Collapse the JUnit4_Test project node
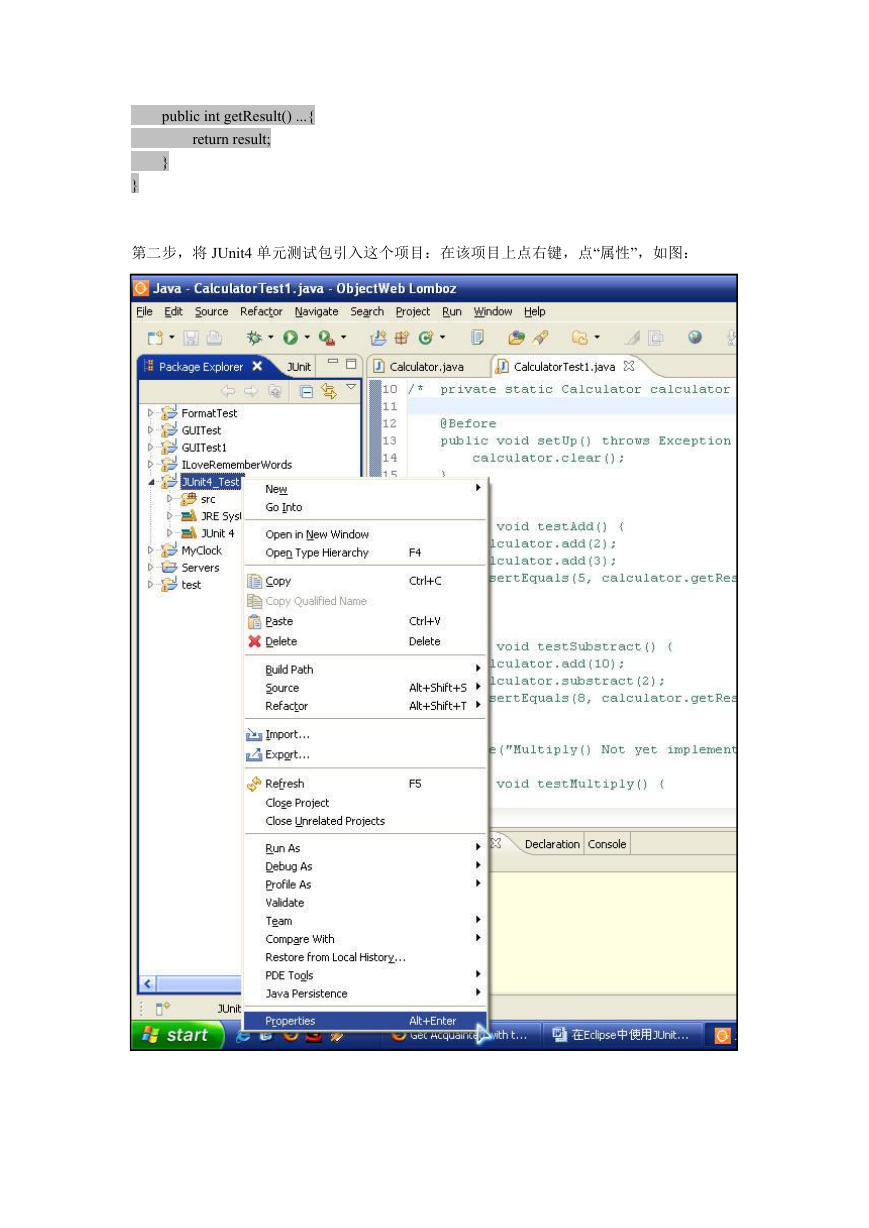Viewport: 869px width, 1228px height. (152, 482)
